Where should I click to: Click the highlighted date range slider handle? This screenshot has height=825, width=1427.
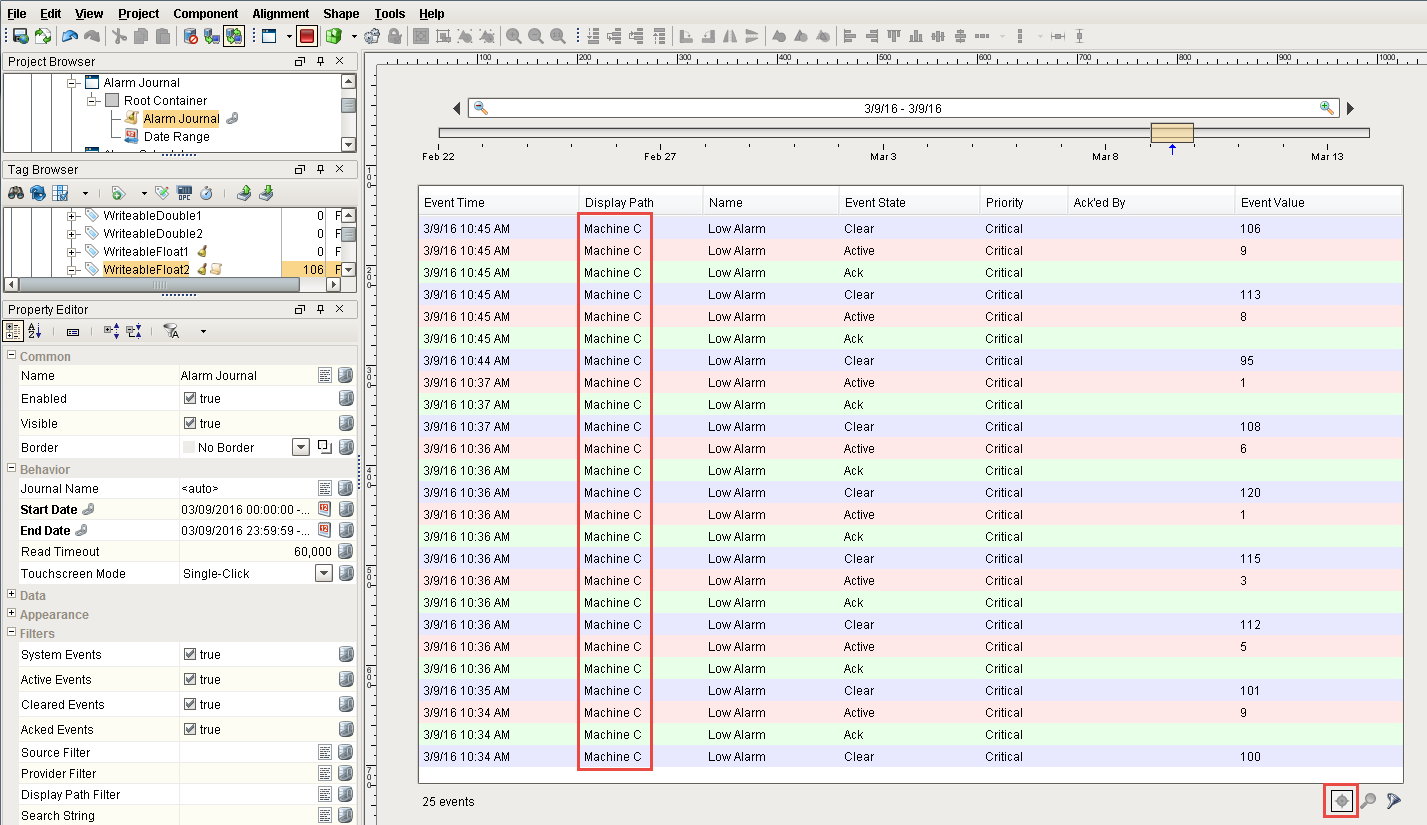[1171, 133]
